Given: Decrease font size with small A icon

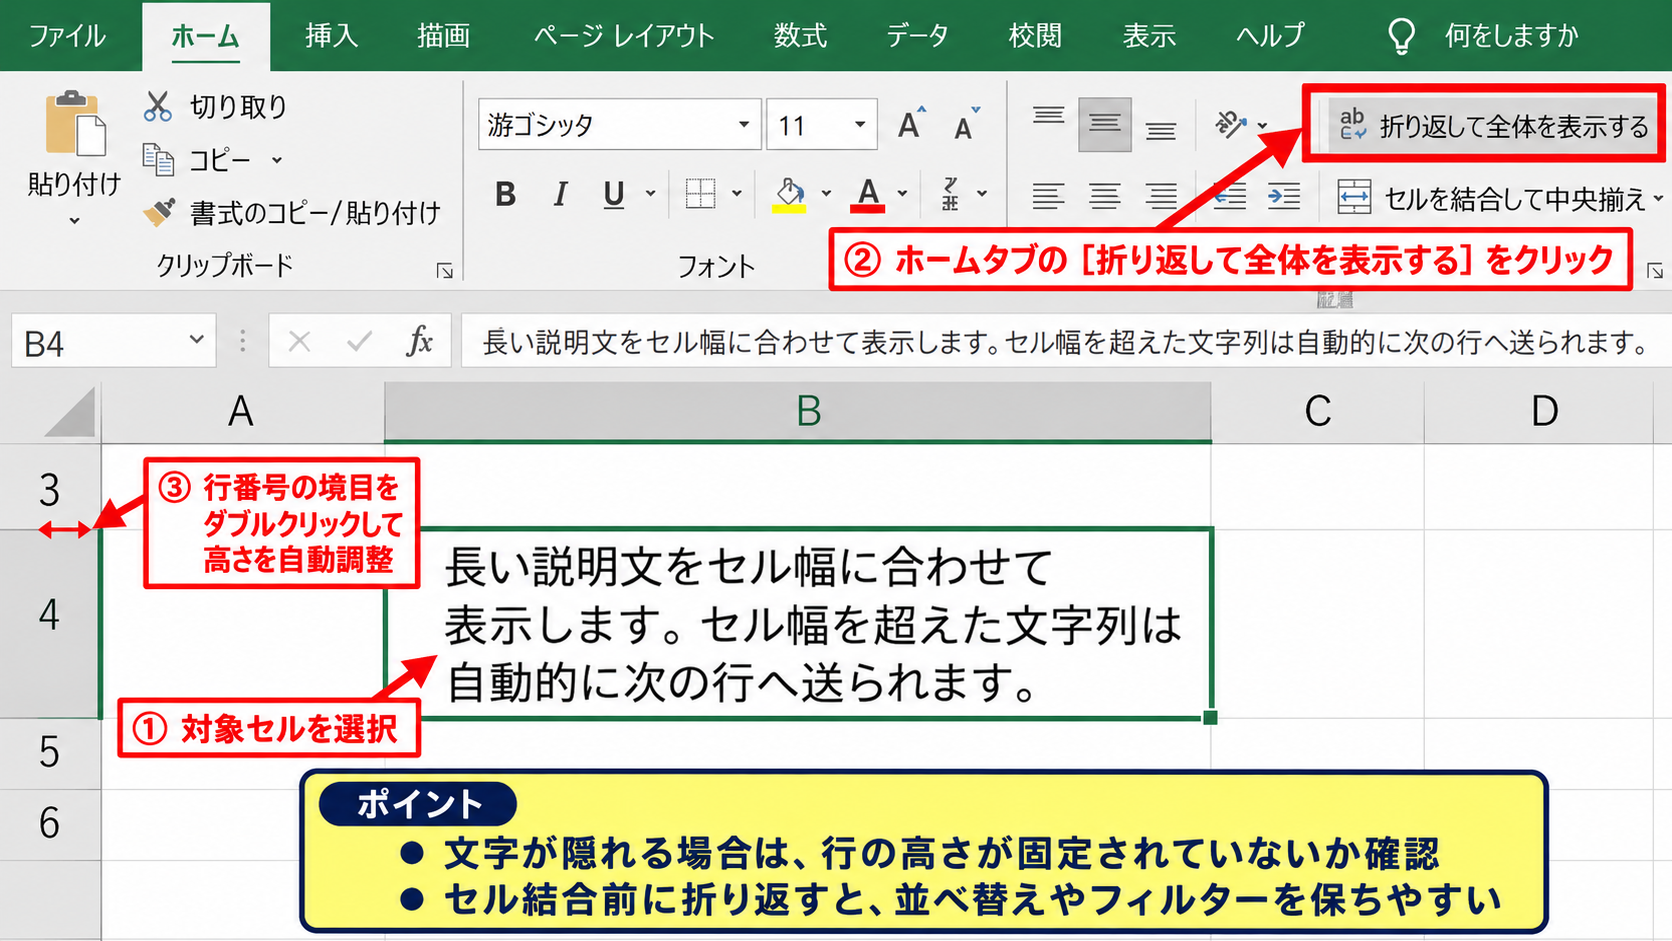Looking at the screenshot, I should [x=966, y=124].
